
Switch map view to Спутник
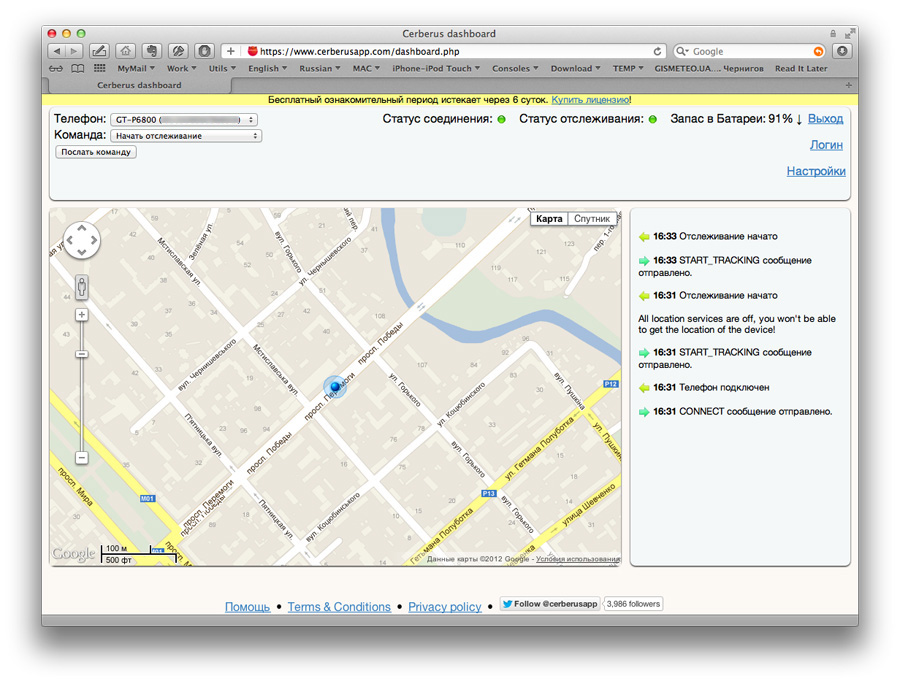click(592, 218)
